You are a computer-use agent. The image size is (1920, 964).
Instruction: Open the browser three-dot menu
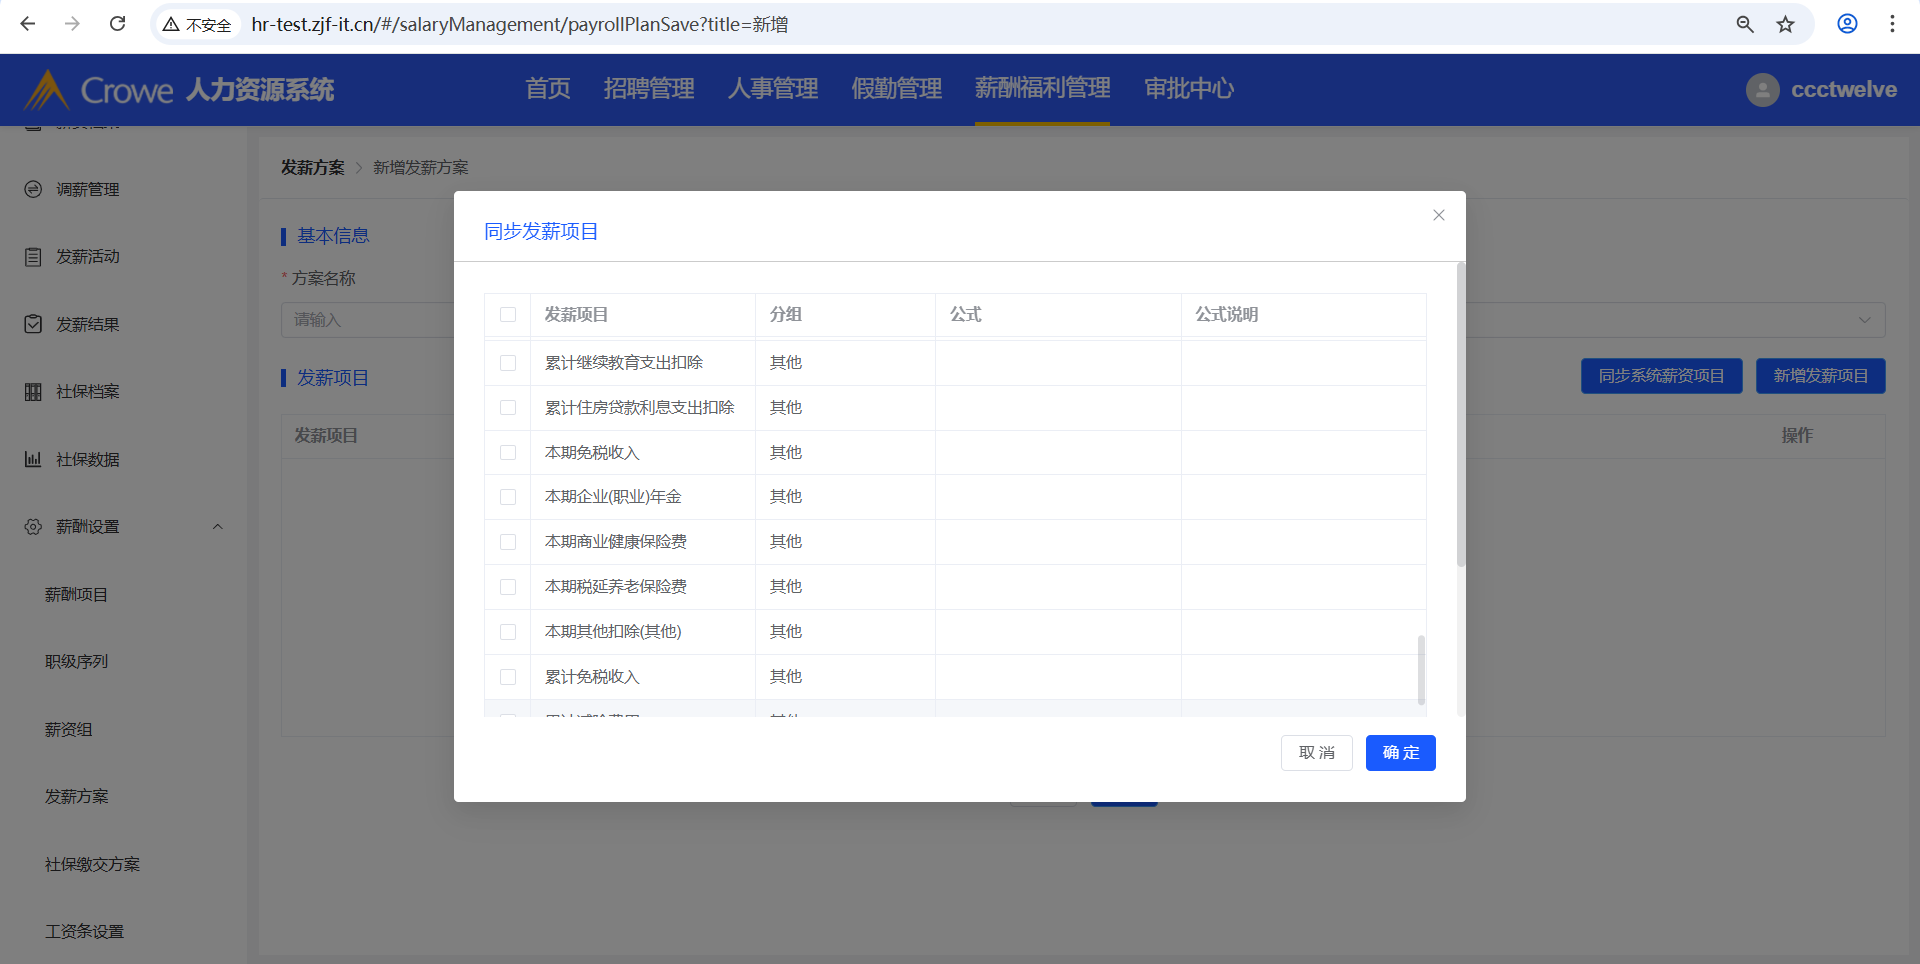tap(1892, 24)
